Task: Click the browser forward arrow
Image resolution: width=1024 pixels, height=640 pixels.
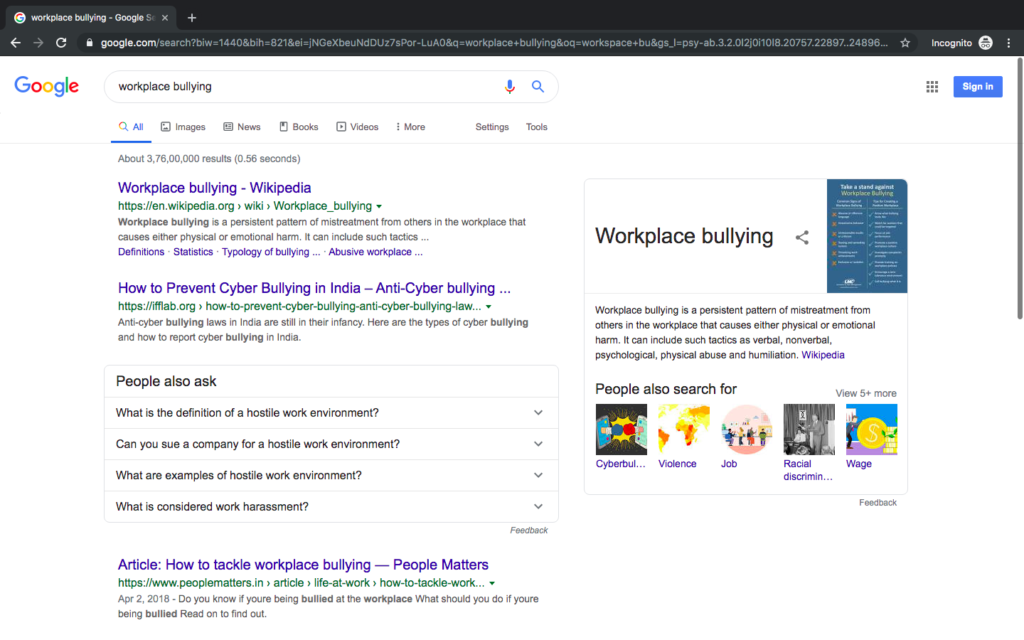Action: (39, 43)
